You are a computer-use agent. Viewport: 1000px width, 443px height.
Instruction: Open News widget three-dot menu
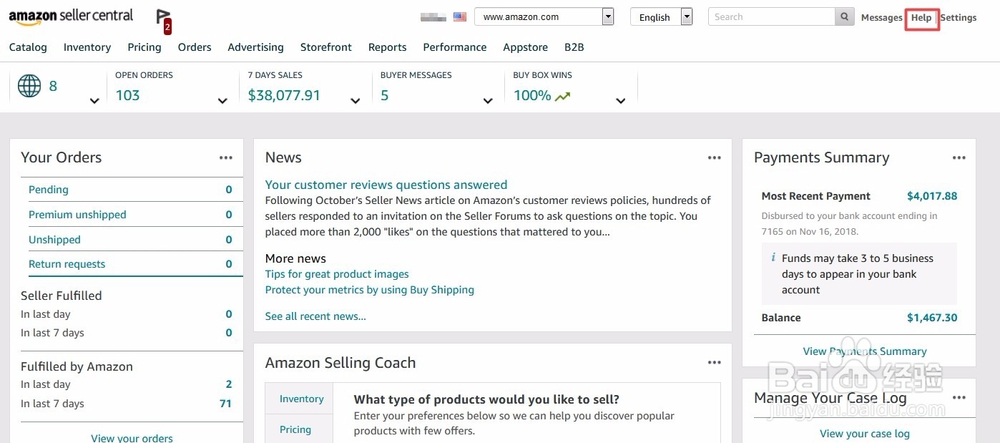(714, 158)
